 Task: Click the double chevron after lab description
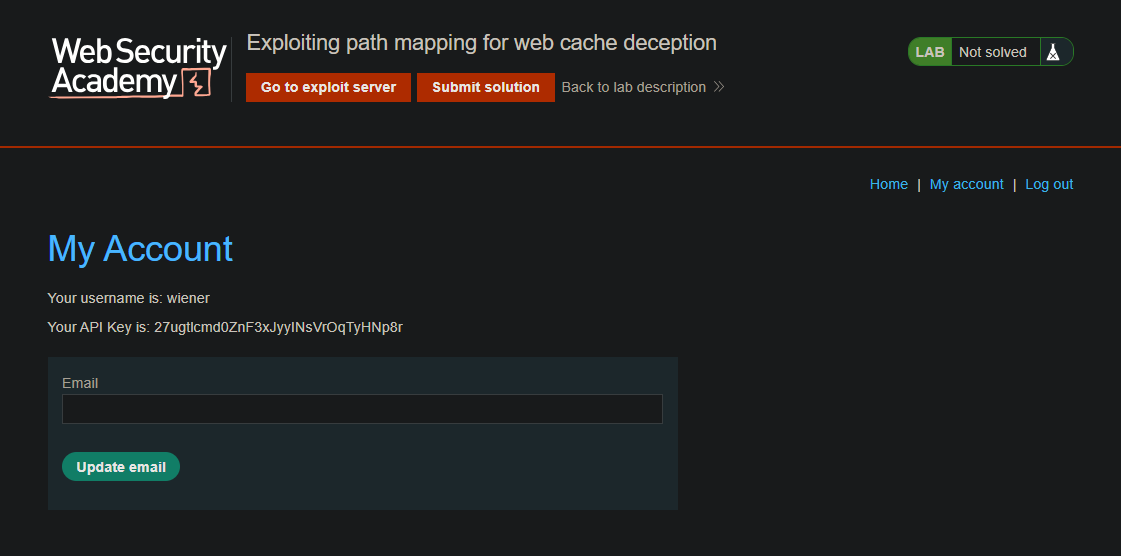pos(719,87)
